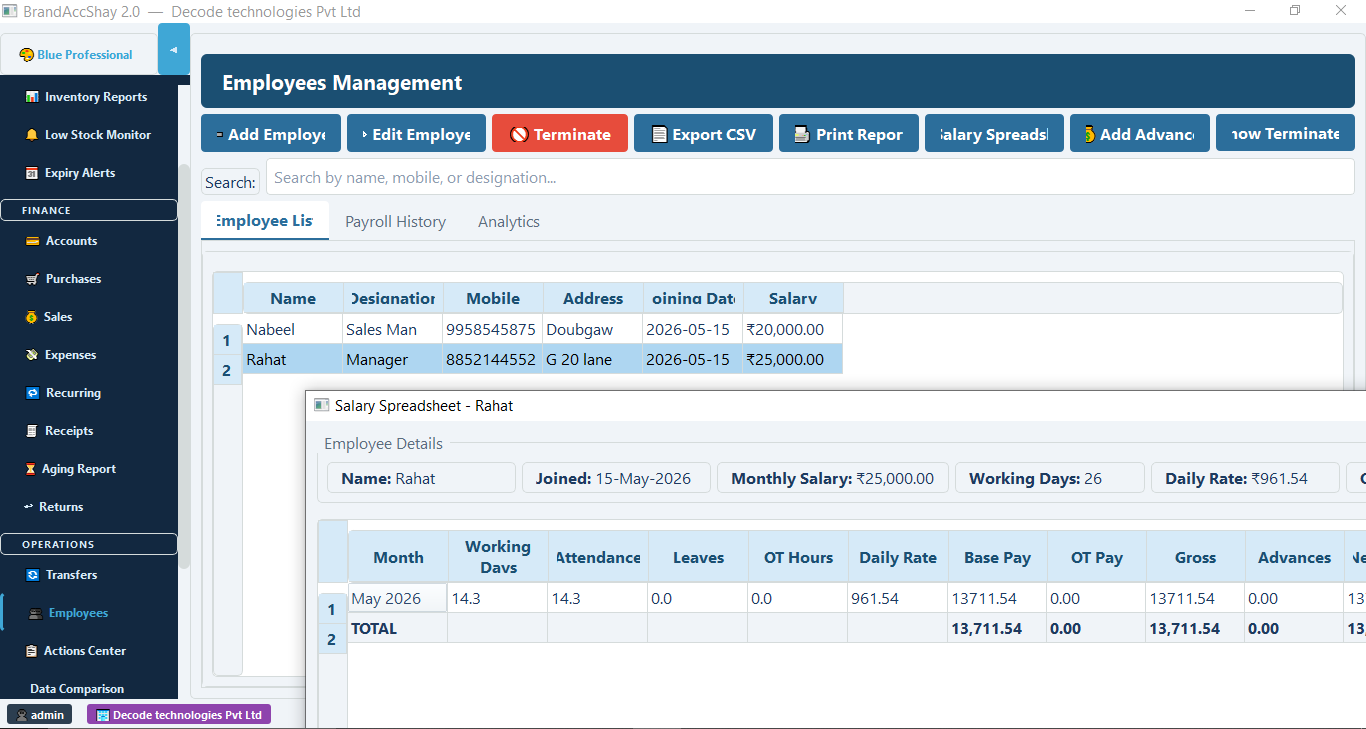1366x729 pixels.
Task: Click the Edit Employee button
Action: click(x=416, y=134)
